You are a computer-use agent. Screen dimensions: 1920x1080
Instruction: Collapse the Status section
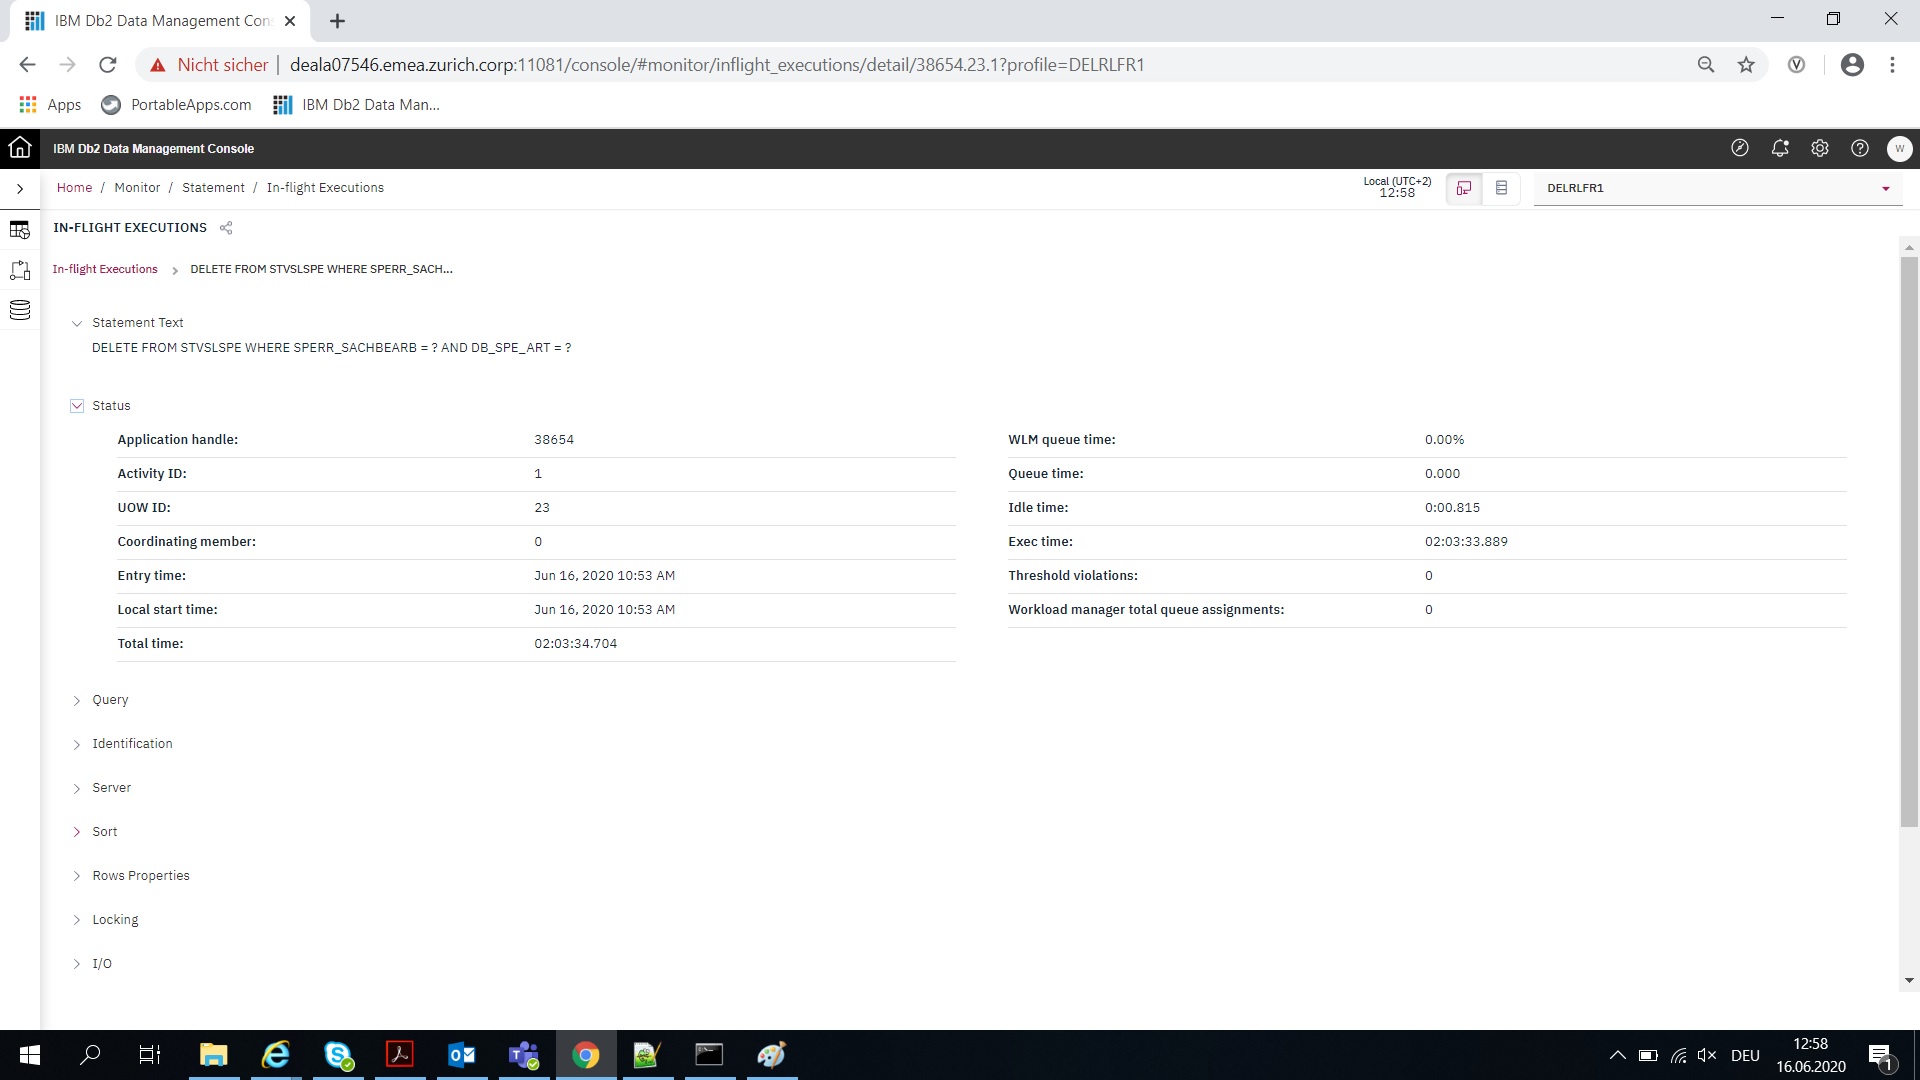click(x=77, y=406)
